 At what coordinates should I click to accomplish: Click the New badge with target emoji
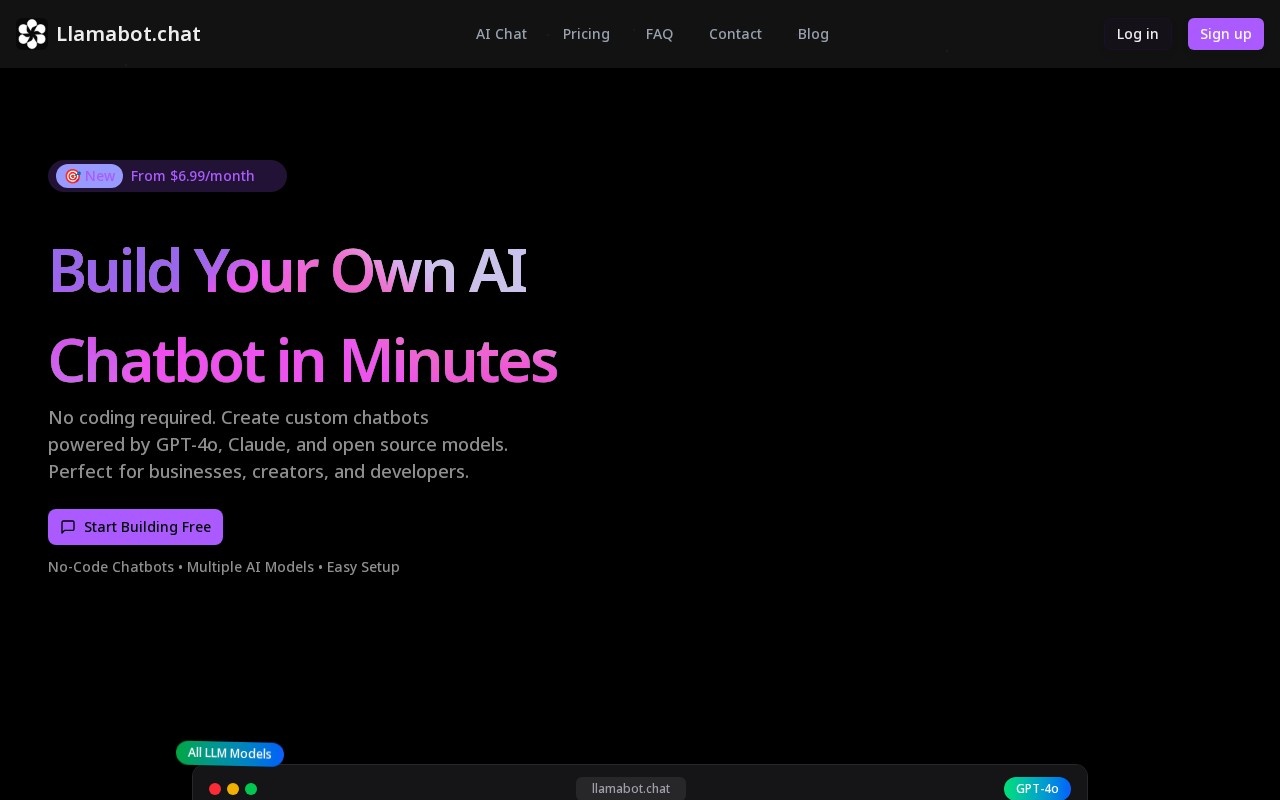click(x=89, y=176)
